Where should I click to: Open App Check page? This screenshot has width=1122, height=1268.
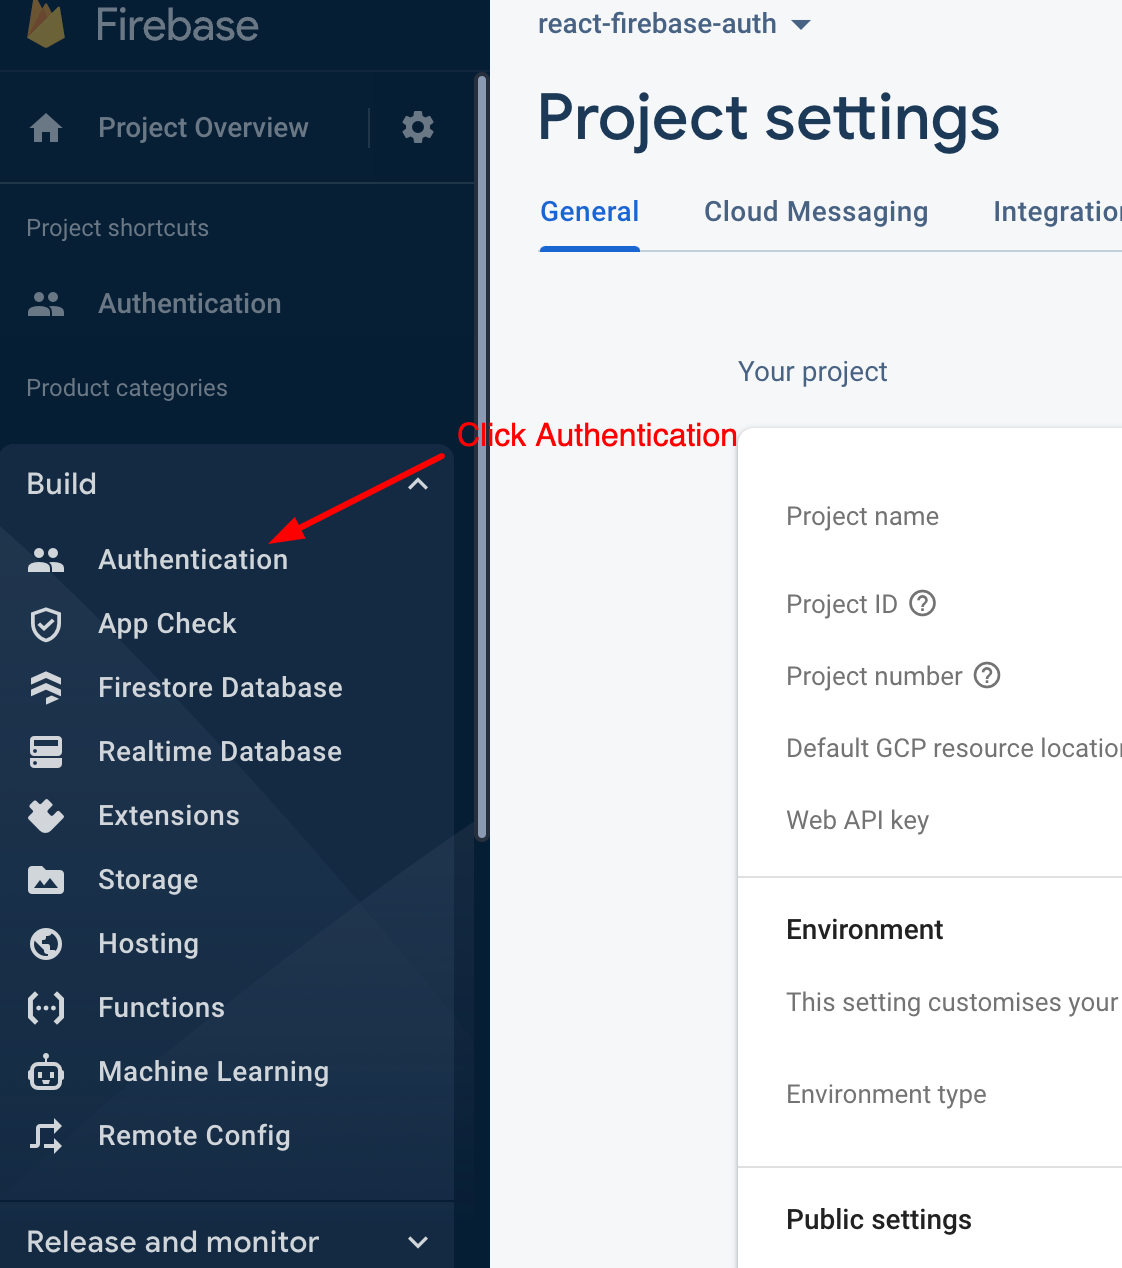coord(167,624)
